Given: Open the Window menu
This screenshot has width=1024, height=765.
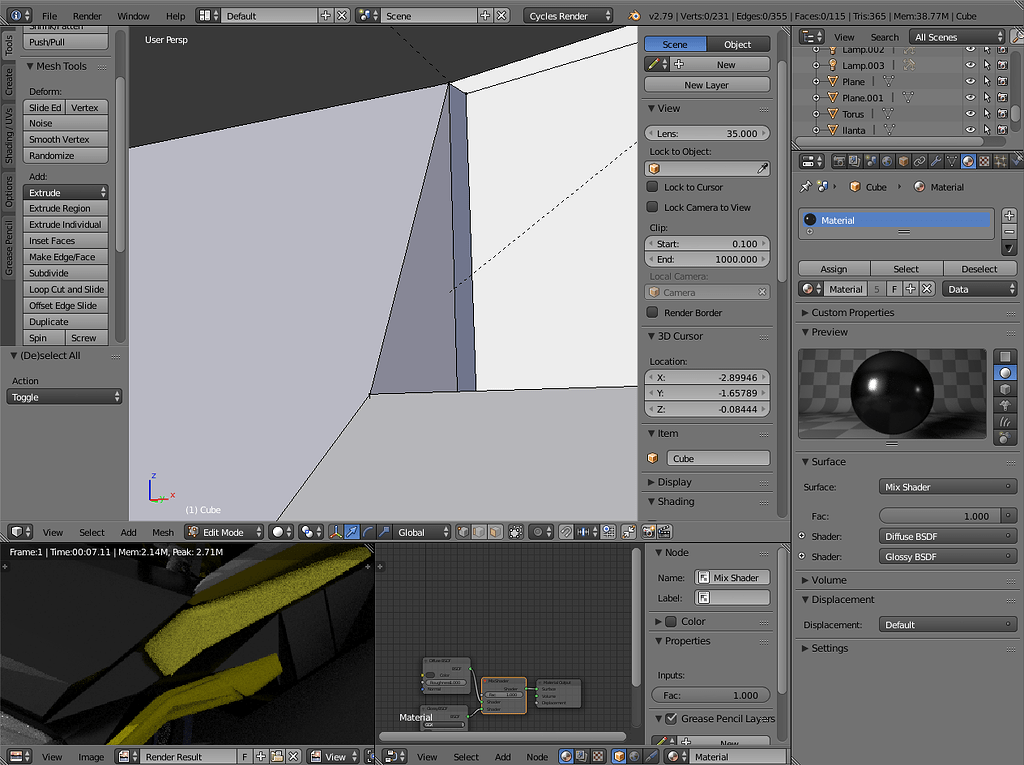Looking at the screenshot, I should tap(133, 16).
